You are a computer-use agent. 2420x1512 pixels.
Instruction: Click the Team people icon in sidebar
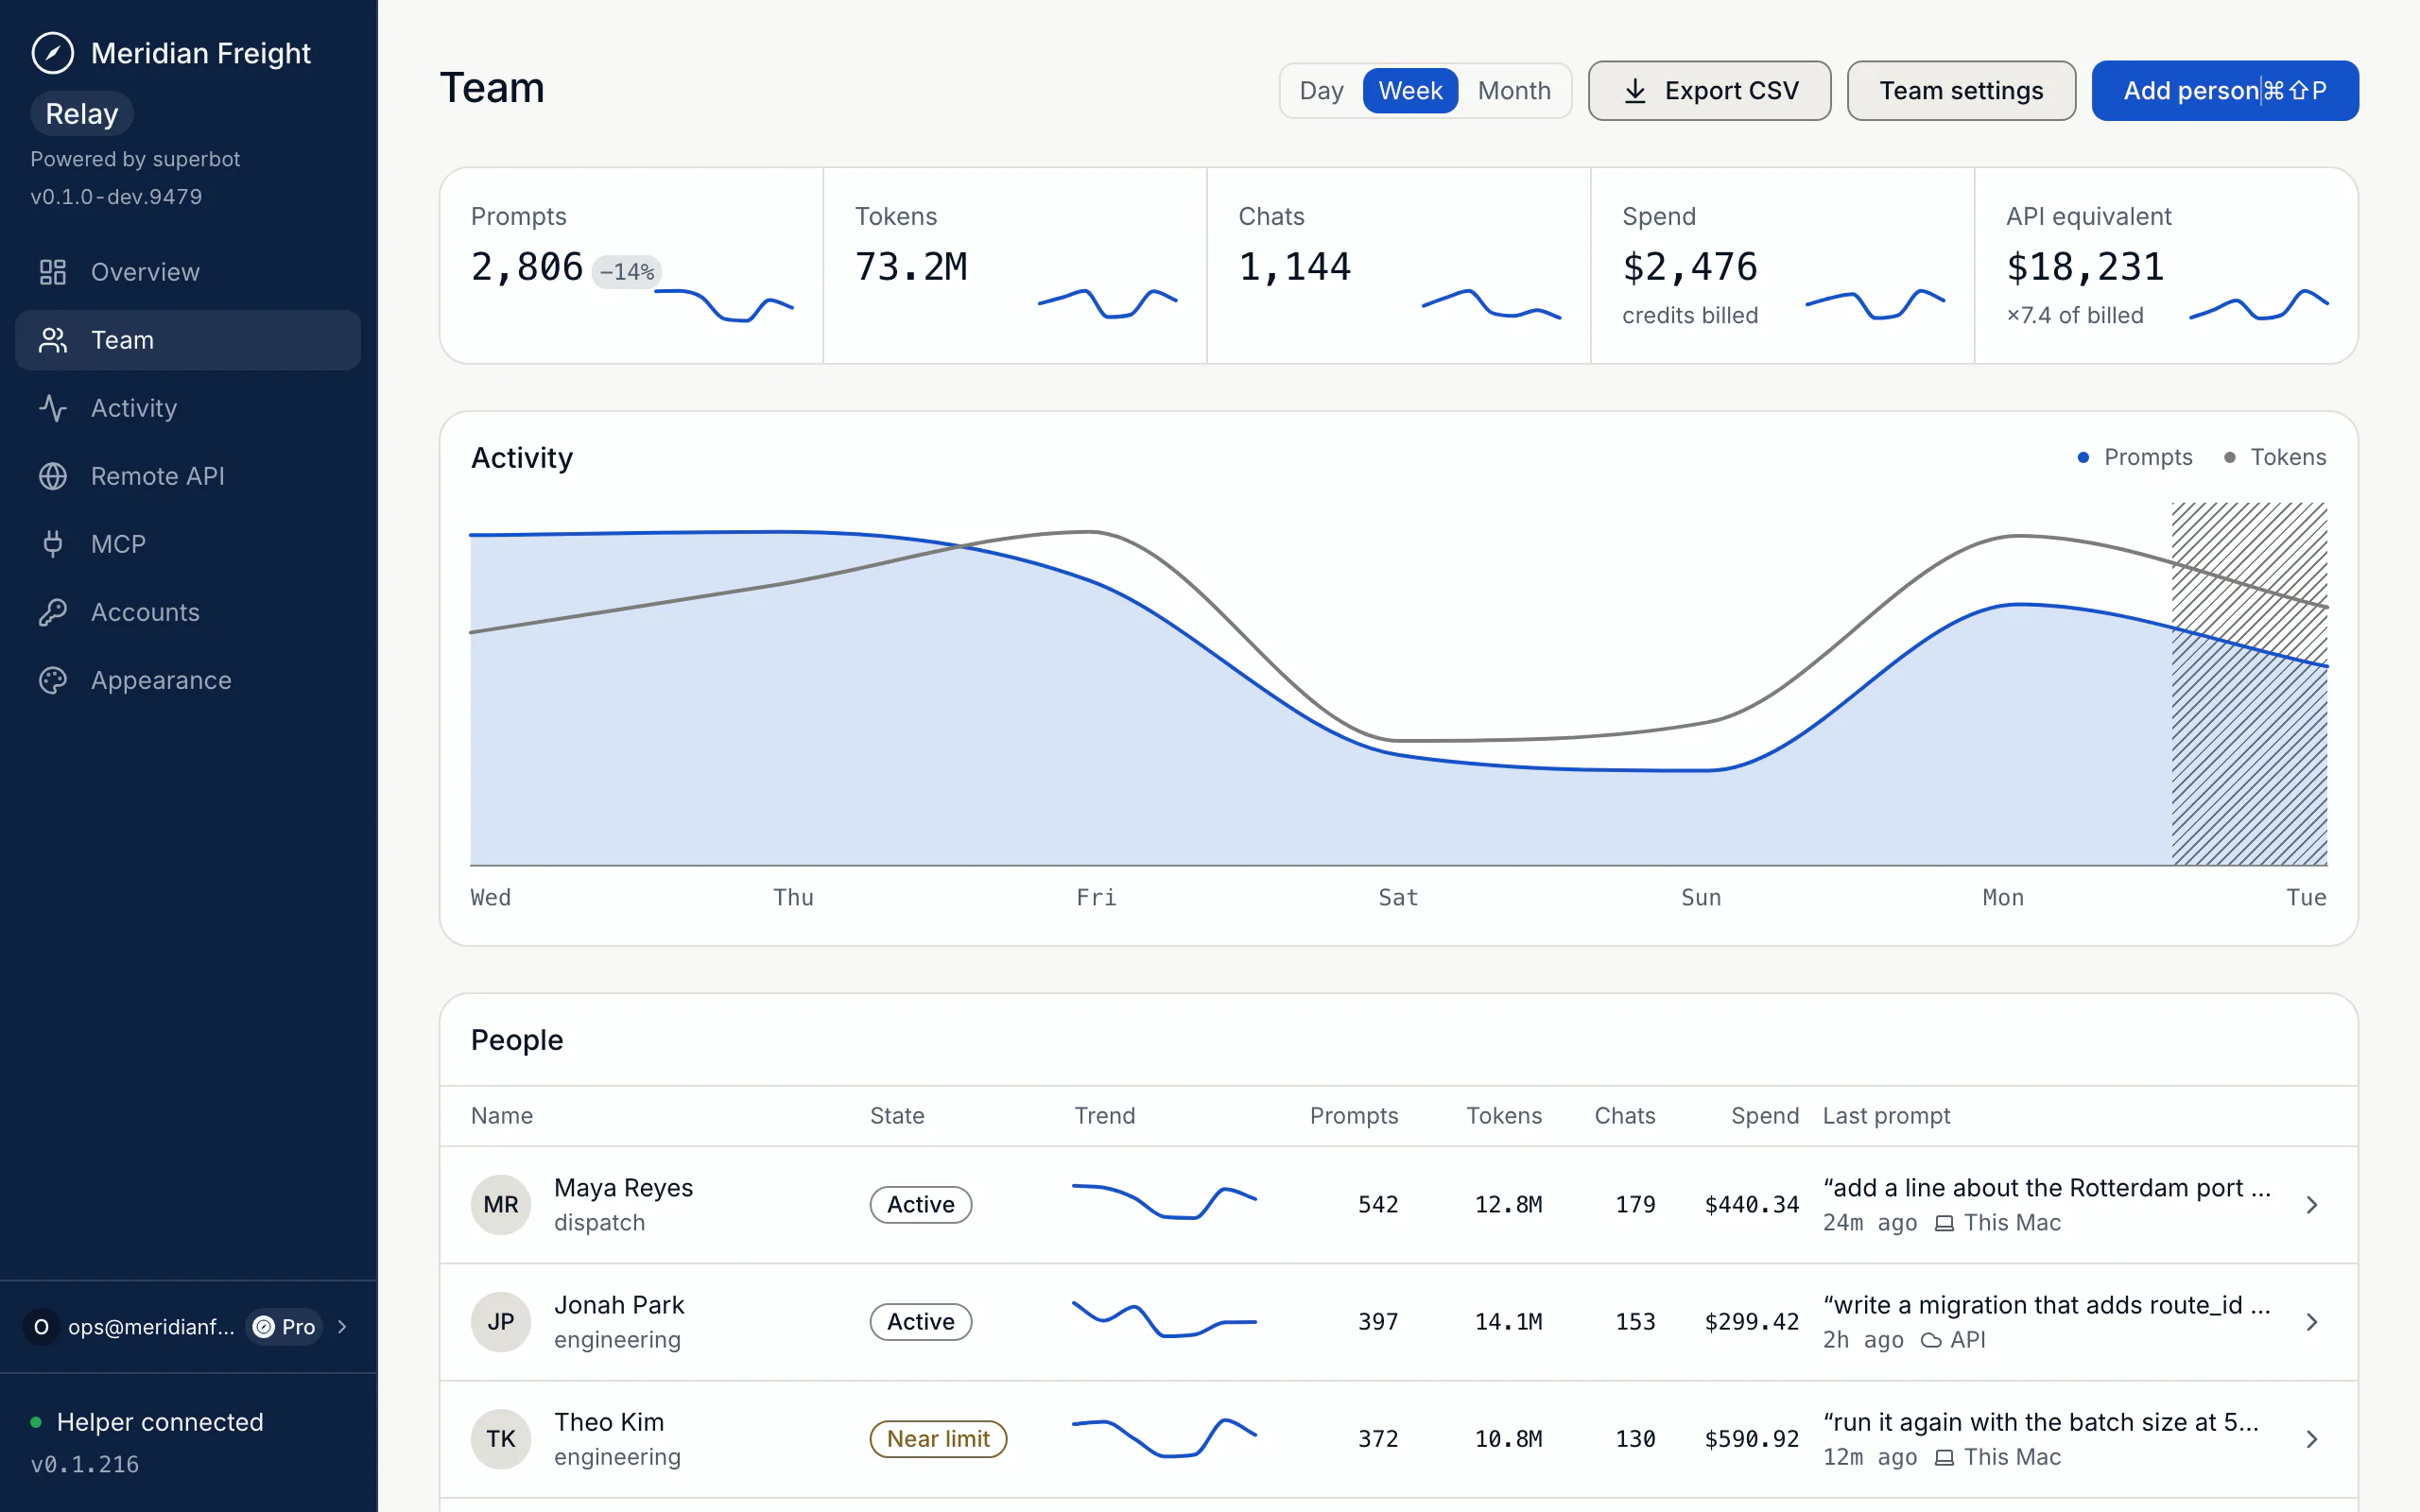[52, 340]
